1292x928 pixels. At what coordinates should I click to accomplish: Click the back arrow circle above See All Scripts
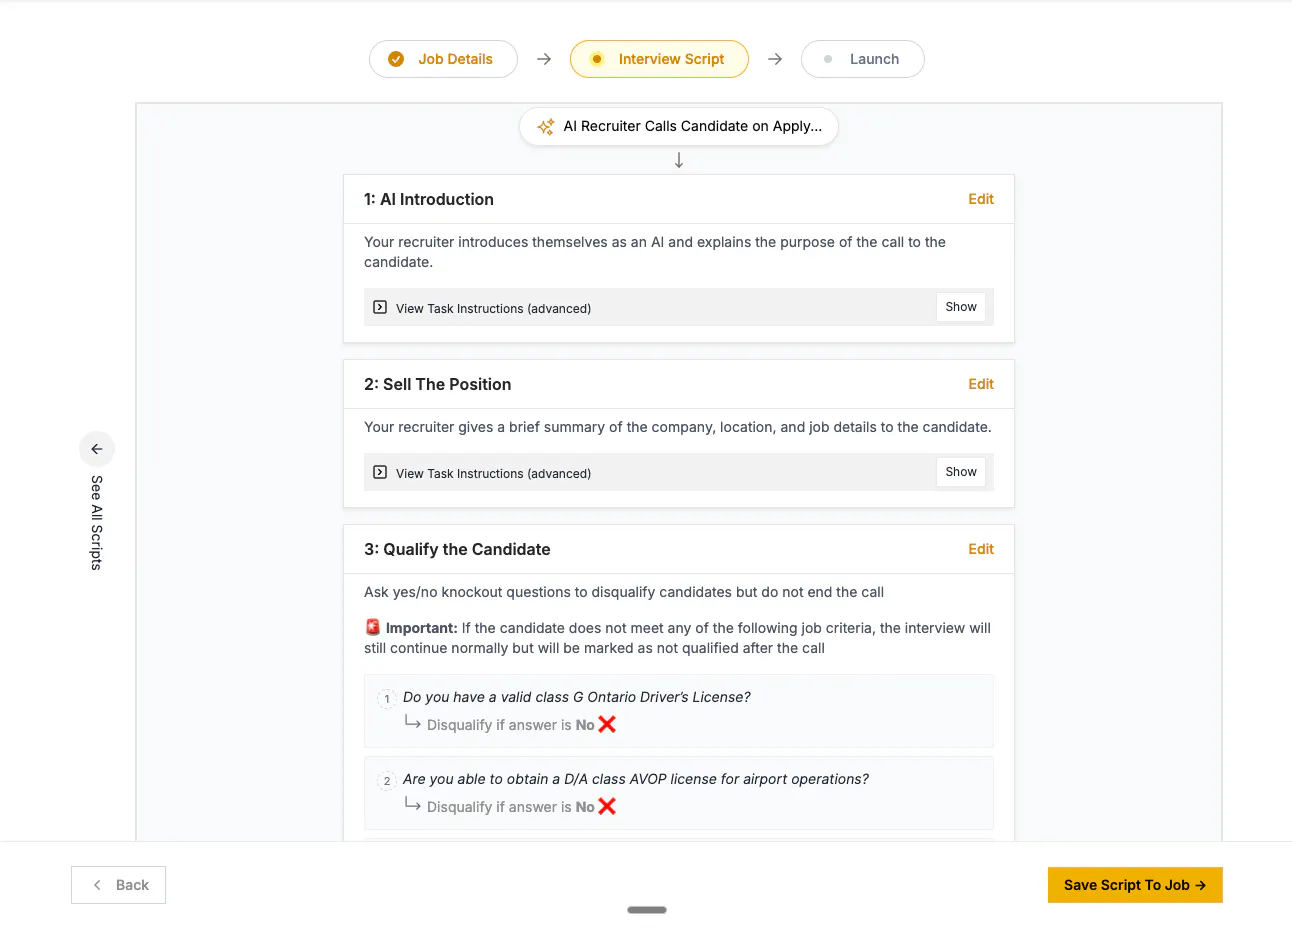pos(97,449)
